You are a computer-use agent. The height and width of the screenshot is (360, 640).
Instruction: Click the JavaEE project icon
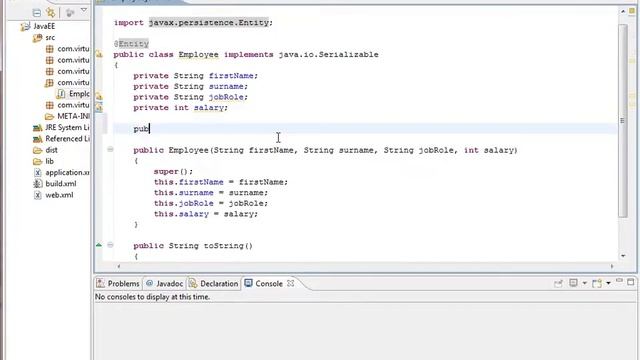point(26,27)
